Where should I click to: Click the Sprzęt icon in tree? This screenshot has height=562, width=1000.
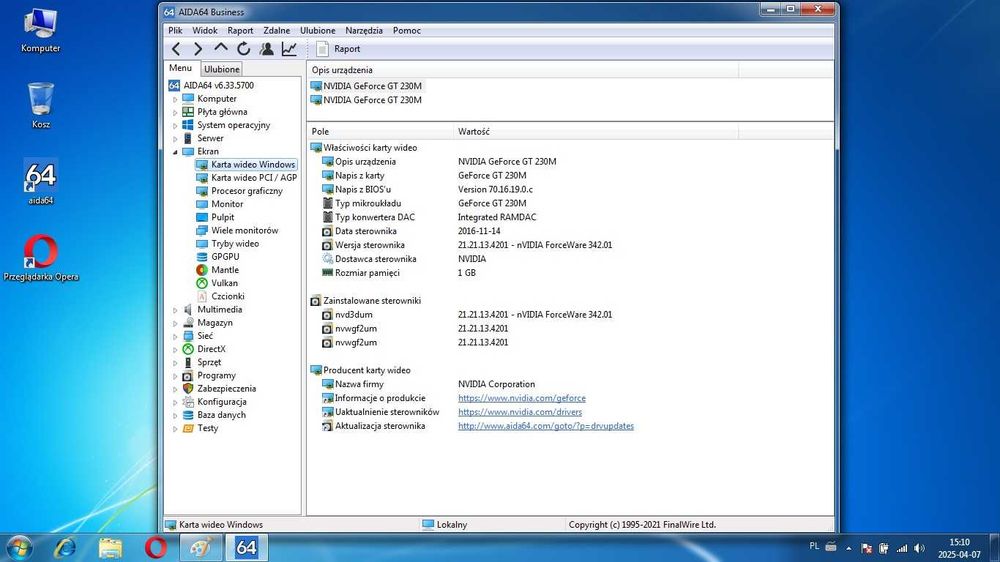point(188,362)
